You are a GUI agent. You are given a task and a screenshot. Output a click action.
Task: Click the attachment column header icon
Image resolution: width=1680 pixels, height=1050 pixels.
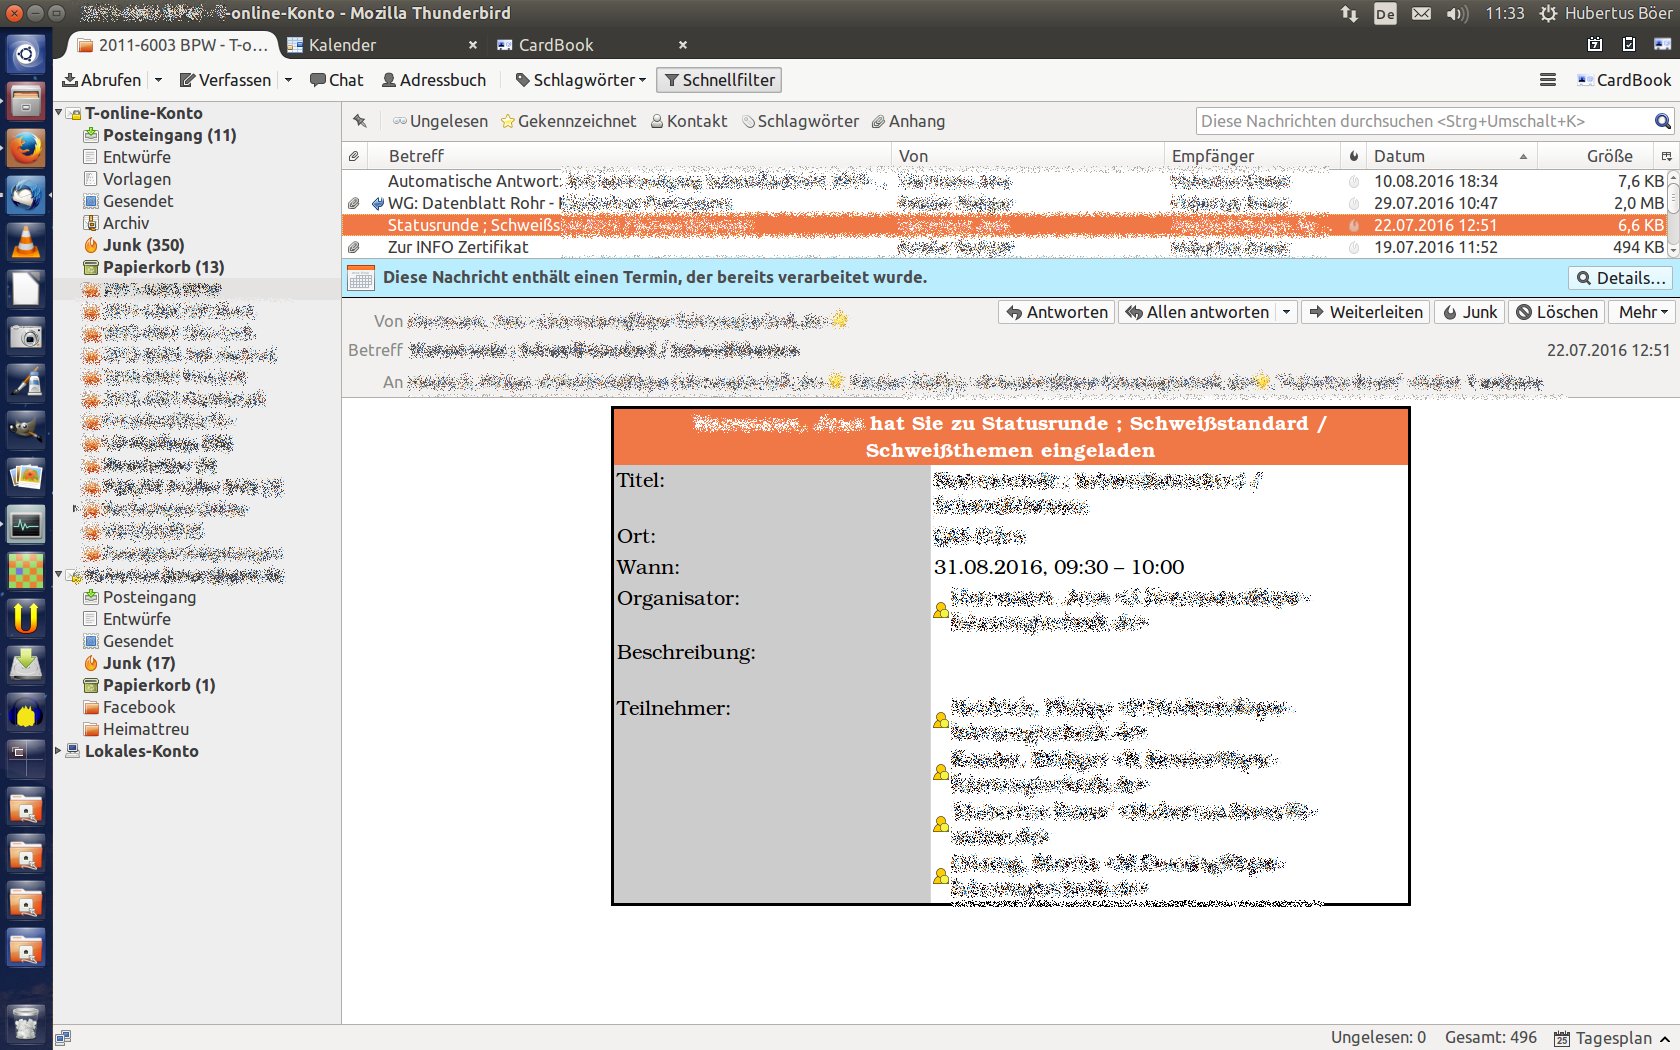coord(354,156)
